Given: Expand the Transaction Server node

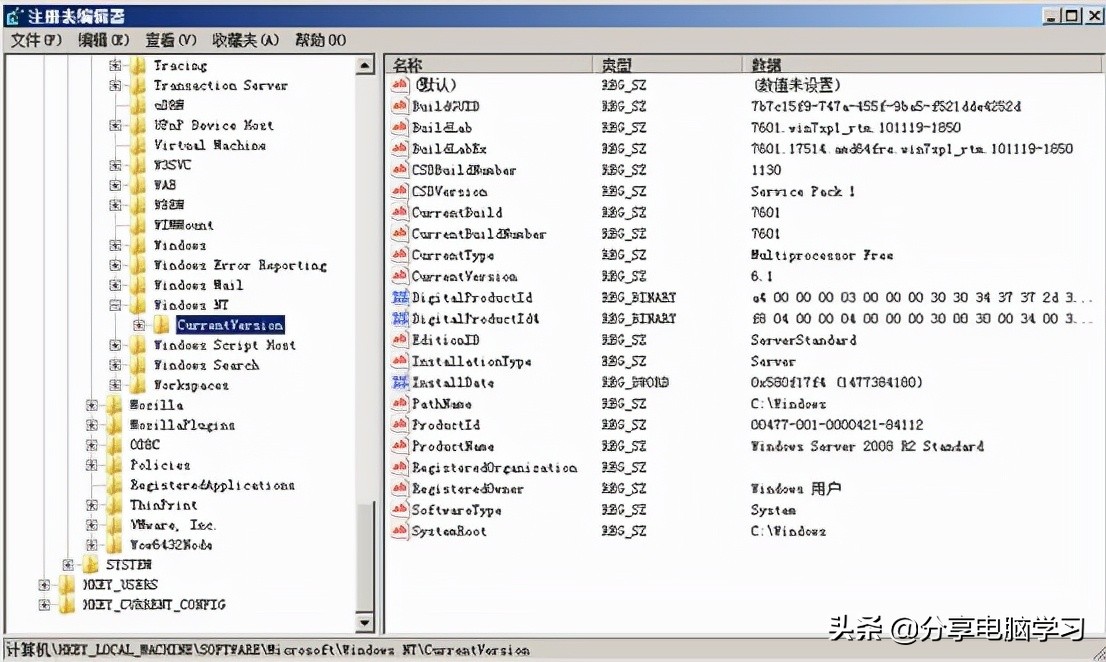Looking at the screenshot, I should coord(115,85).
